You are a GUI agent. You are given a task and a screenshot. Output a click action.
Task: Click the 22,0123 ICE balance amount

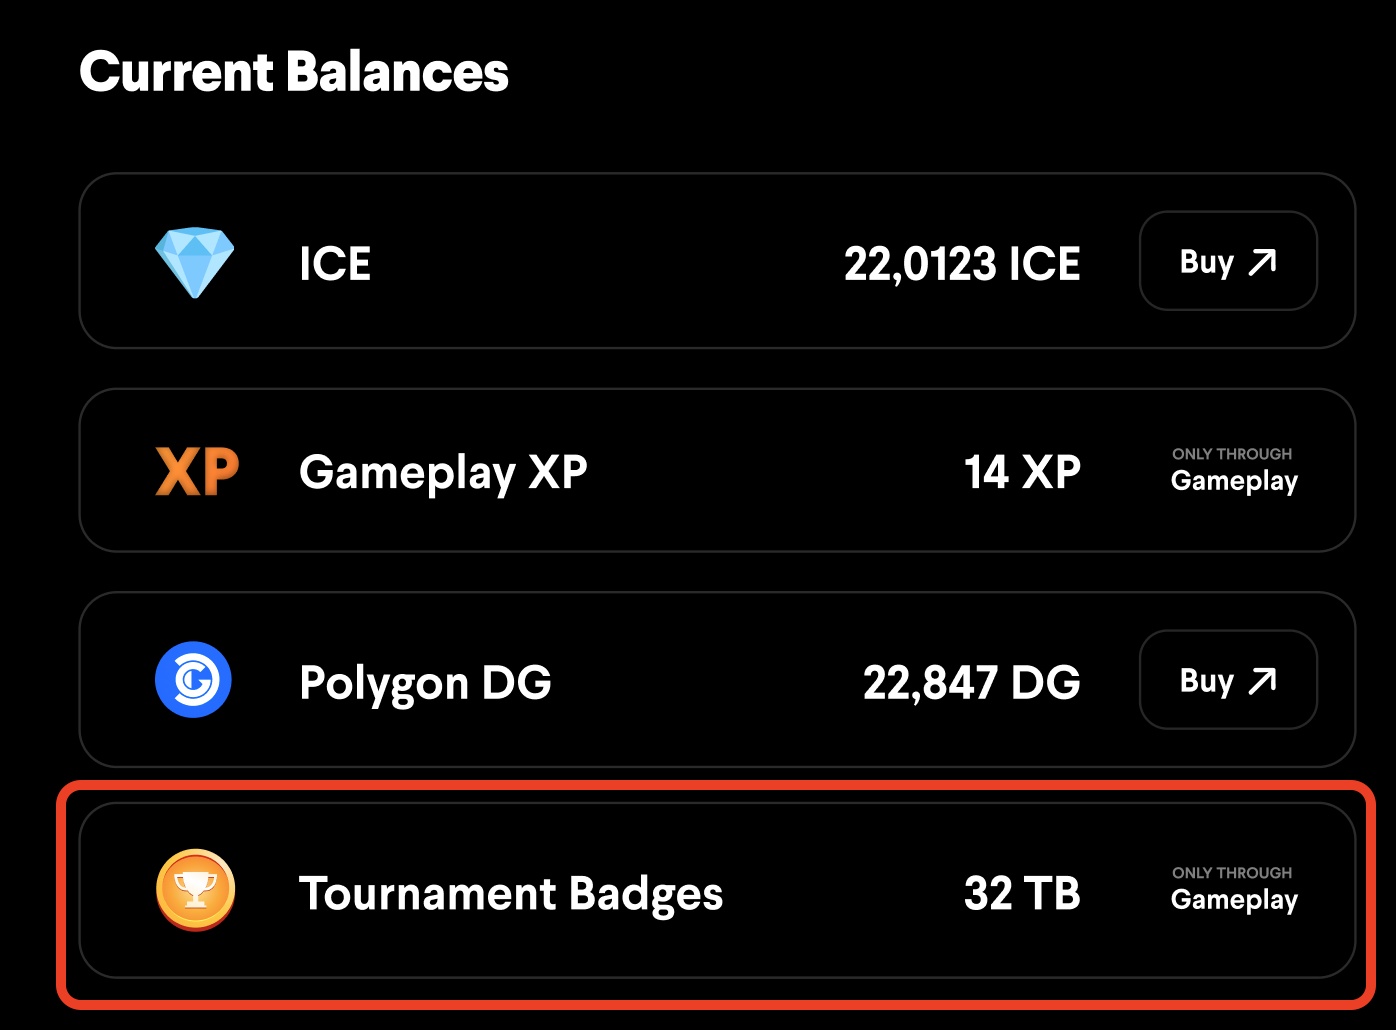(x=962, y=265)
